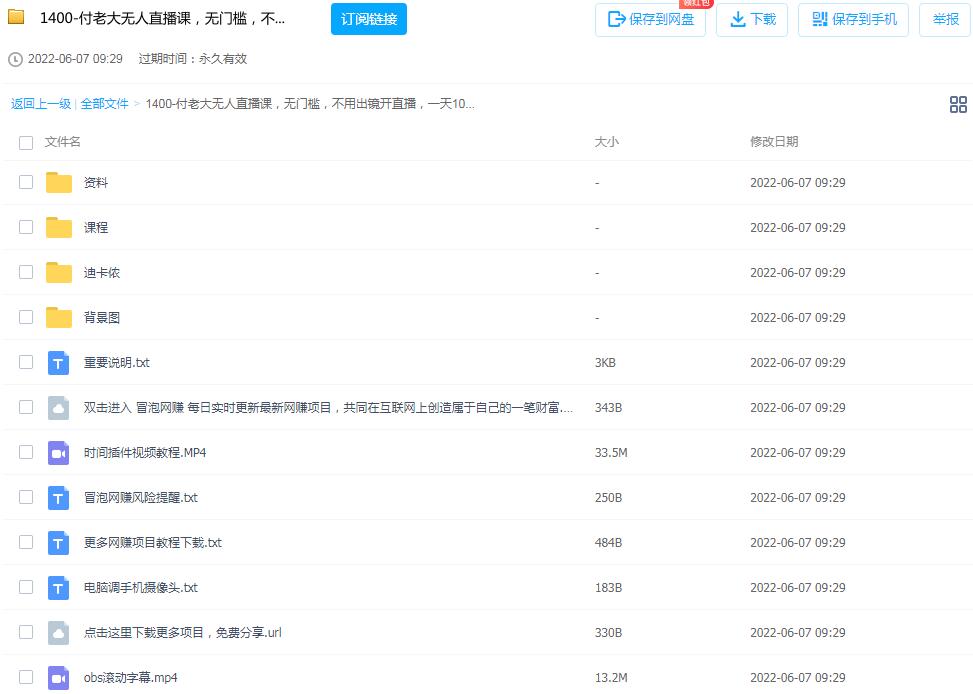Click folder icon for 迪卡侬
Image resolution: width=973 pixels, height=694 pixels.
[x=59, y=273]
